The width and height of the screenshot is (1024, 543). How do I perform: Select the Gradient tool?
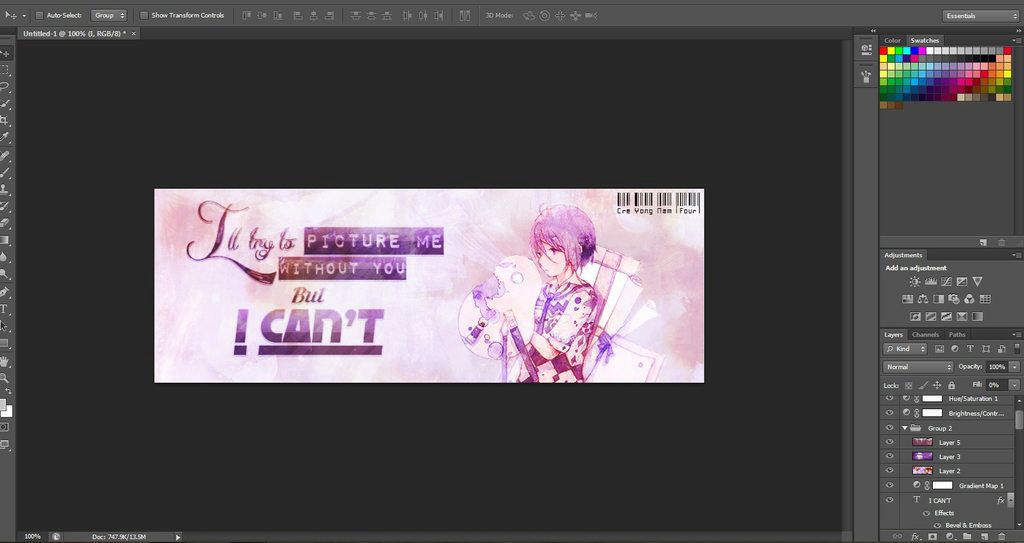(4, 240)
